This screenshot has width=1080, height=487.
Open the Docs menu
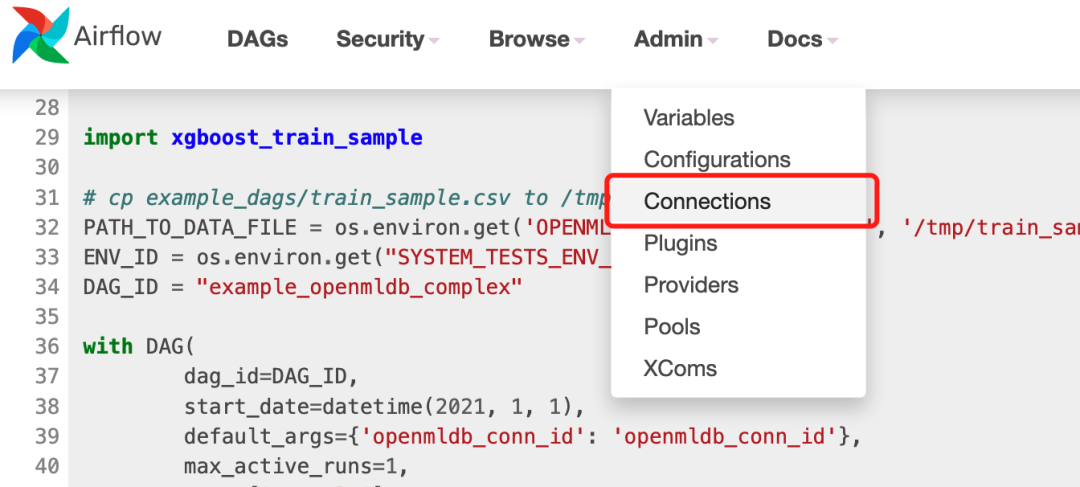(x=795, y=39)
